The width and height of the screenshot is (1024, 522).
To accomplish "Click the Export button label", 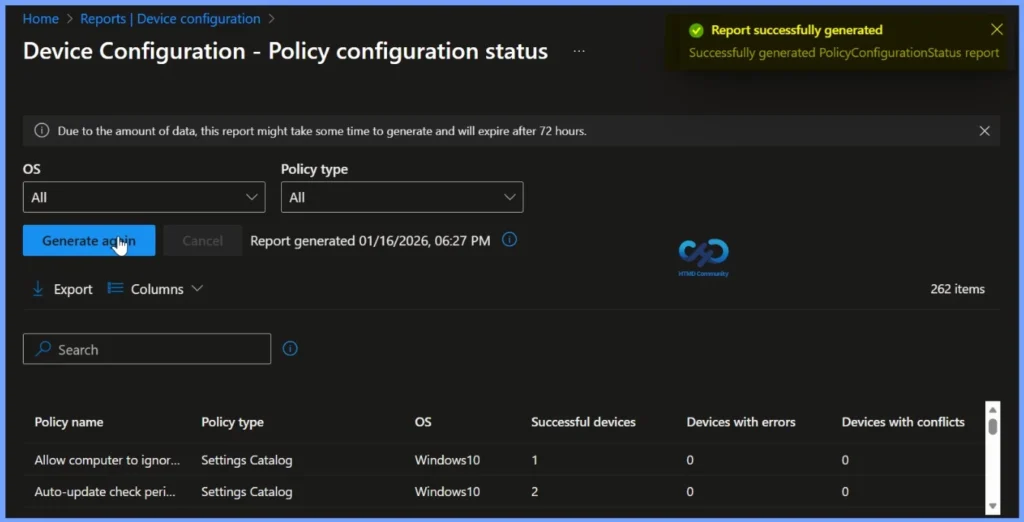I will click(73, 289).
